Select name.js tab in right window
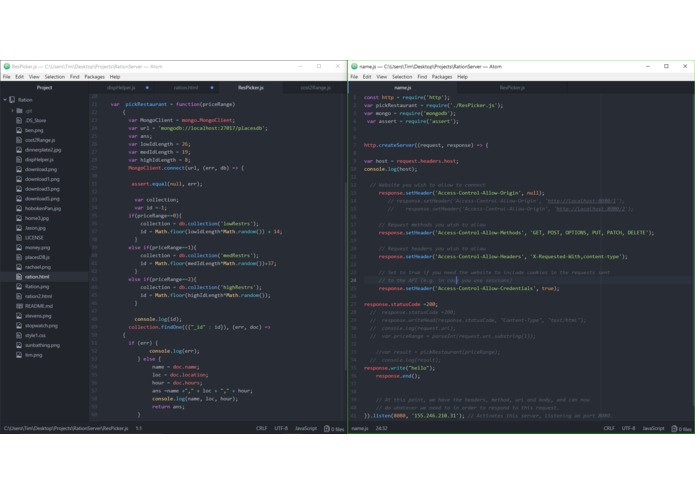Screen dimensions: 695x494 point(403,88)
